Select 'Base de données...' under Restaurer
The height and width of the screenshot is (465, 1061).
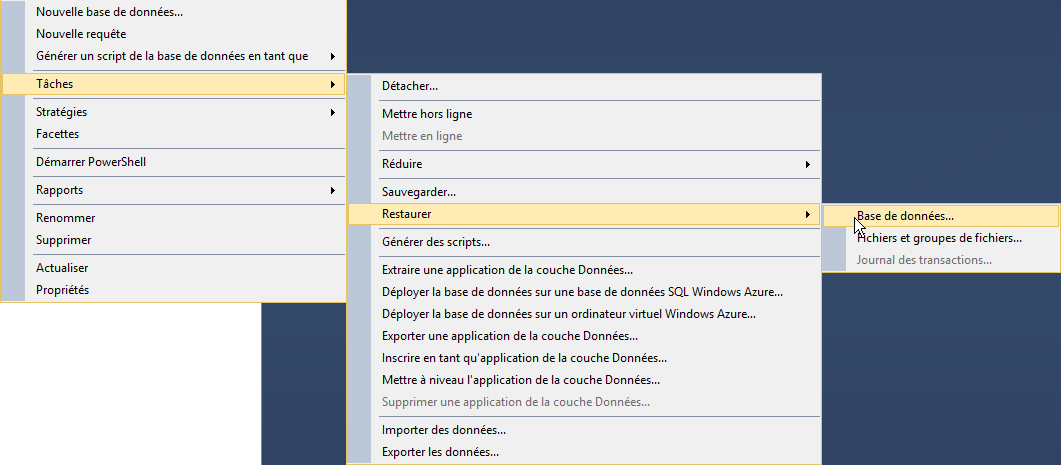click(905, 215)
